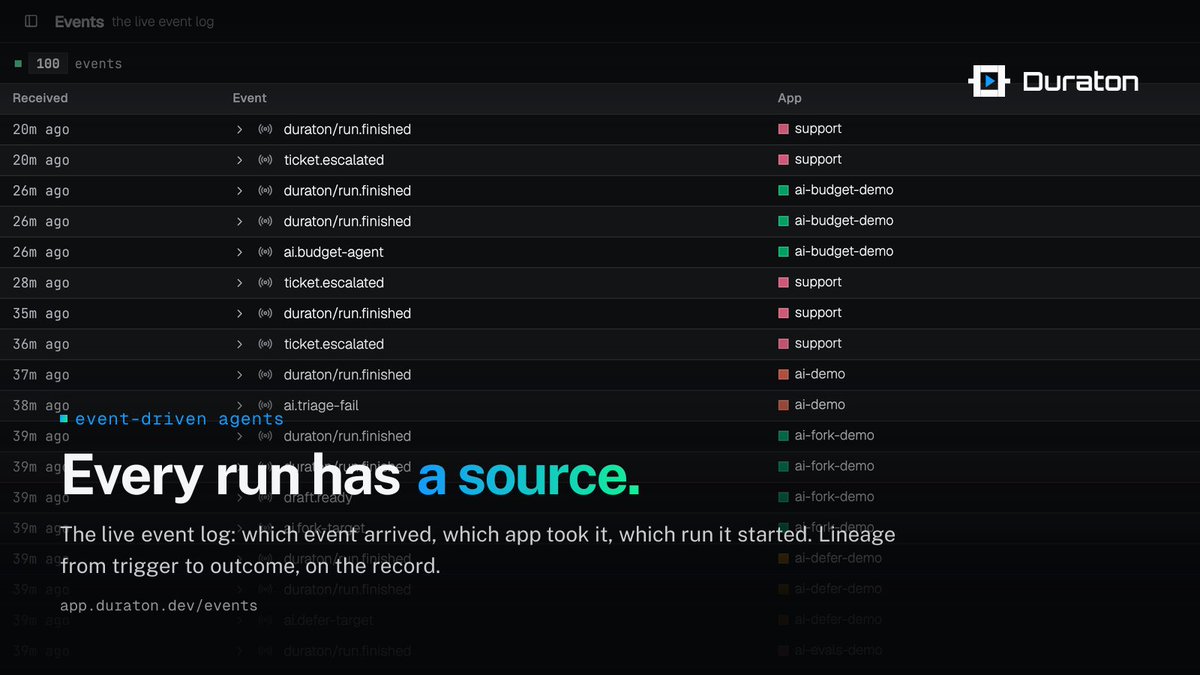Sort by the Received column header
The image size is (1200, 675).
tap(40, 98)
